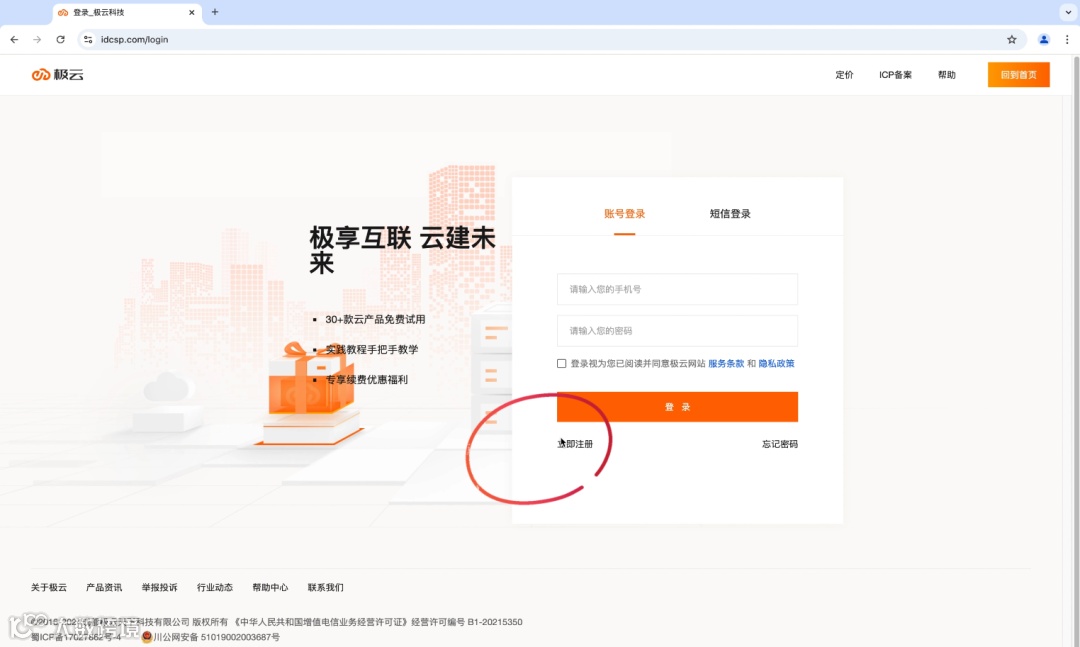Open site information icon in address bar
The height and width of the screenshot is (647, 1080).
pyautogui.click(x=87, y=39)
